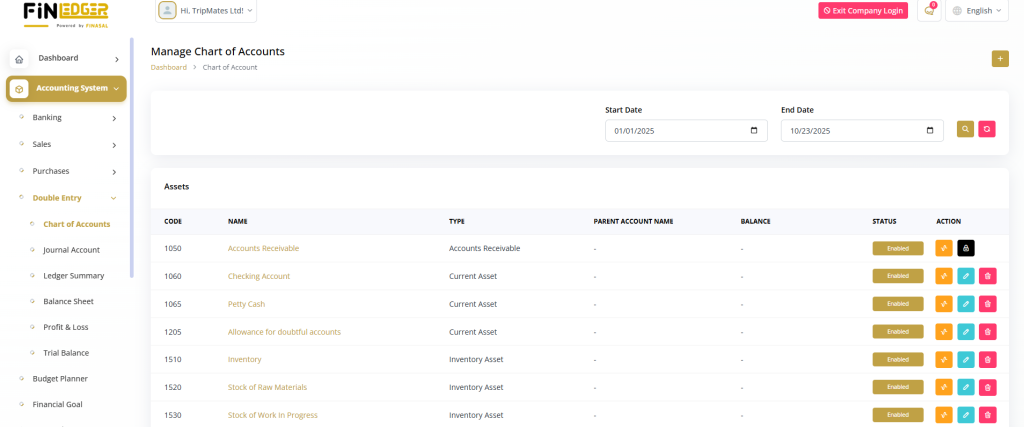
Task: Click delete trash icon for Petty Cash
Action: click(988, 304)
